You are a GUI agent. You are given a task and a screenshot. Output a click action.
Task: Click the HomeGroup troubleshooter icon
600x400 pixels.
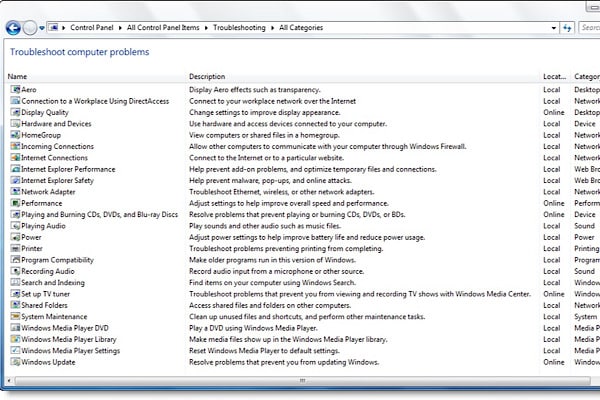point(15,135)
